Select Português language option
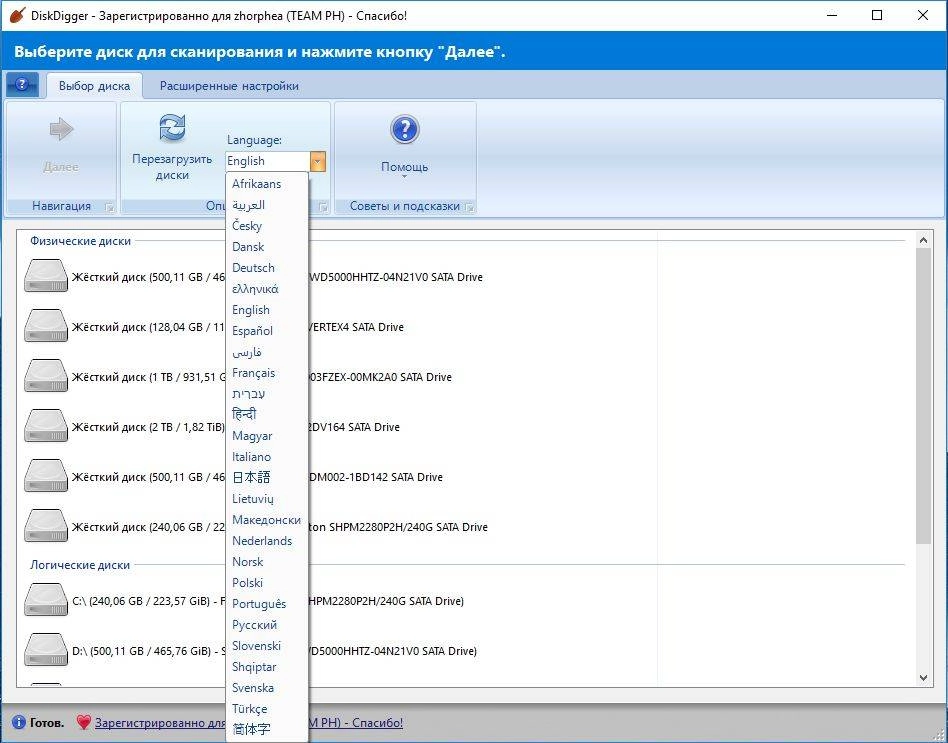 [x=267, y=603]
